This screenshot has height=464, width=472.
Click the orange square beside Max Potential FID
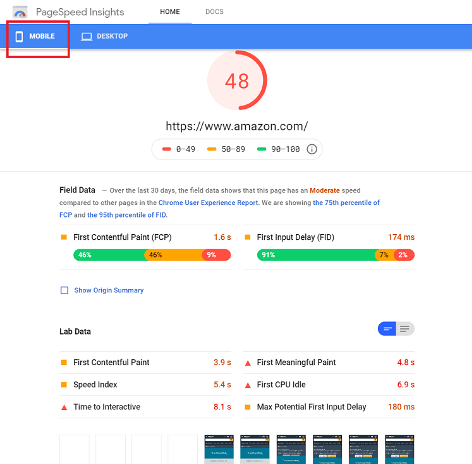click(x=247, y=407)
